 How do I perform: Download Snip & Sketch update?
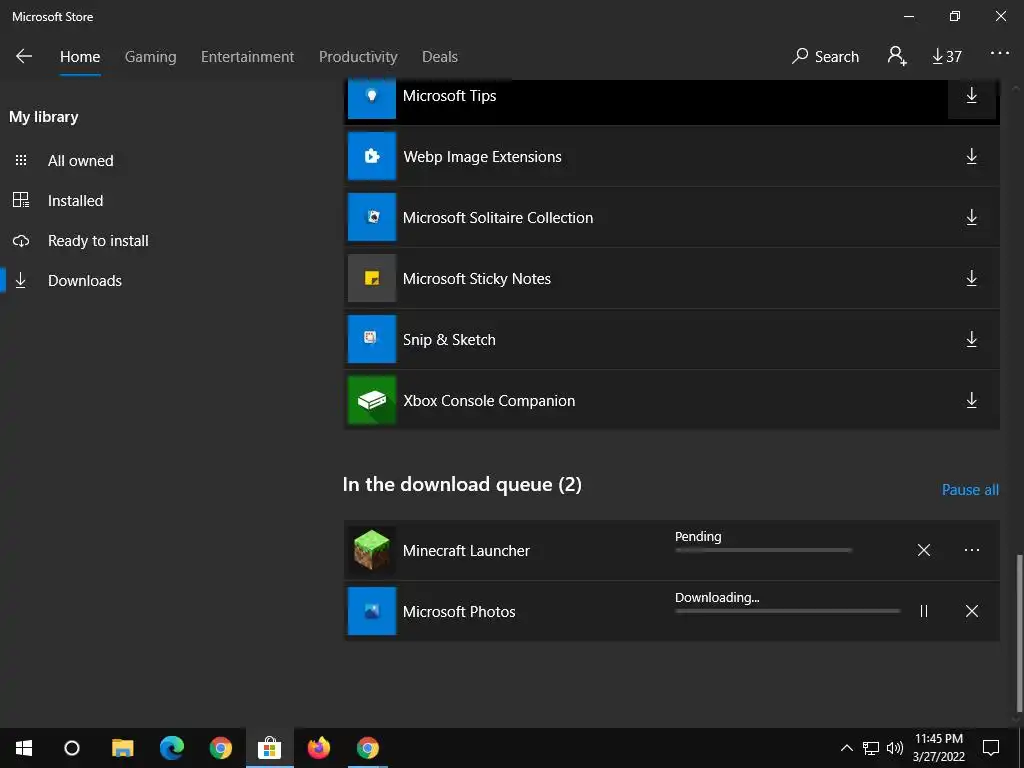[x=972, y=339]
